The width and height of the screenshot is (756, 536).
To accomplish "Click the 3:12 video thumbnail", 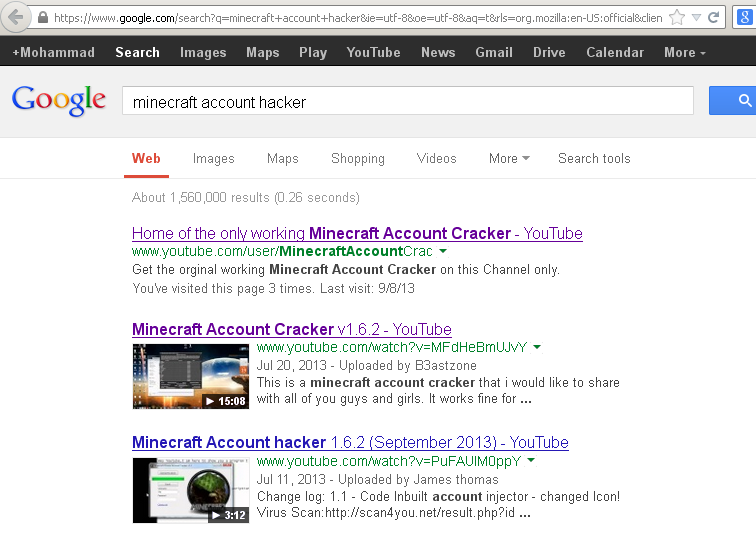I will tap(191, 491).
